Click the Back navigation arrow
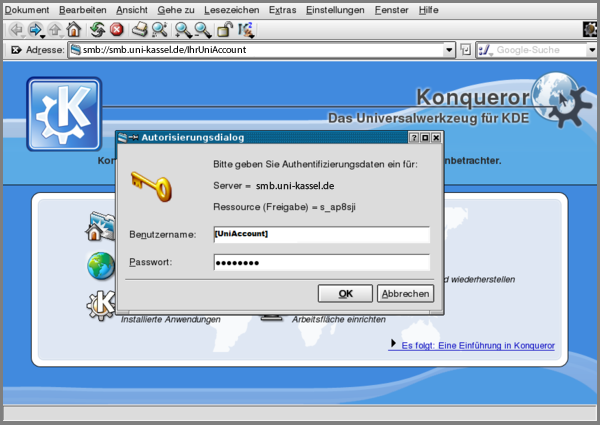Image resolution: width=600 pixels, height=425 pixels. [x=14, y=29]
